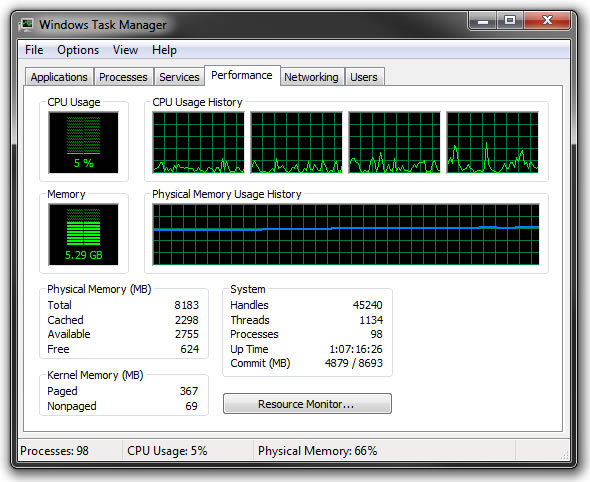Open the File menu
This screenshot has height=482, width=590.
pyautogui.click(x=34, y=50)
